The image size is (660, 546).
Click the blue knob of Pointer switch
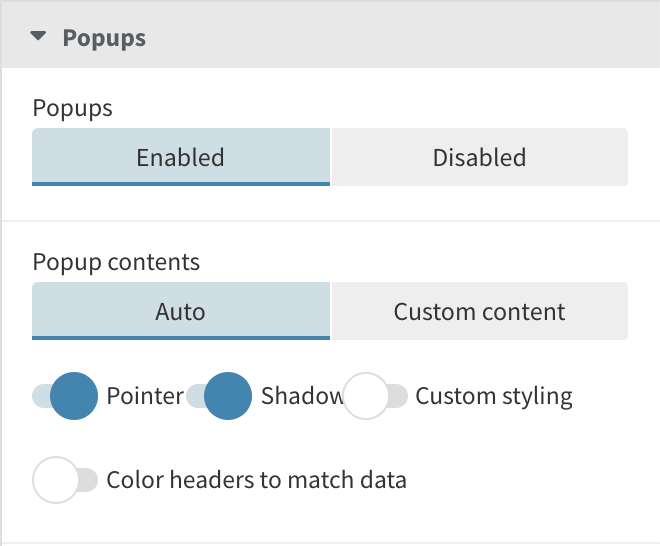[x=74, y=396]
